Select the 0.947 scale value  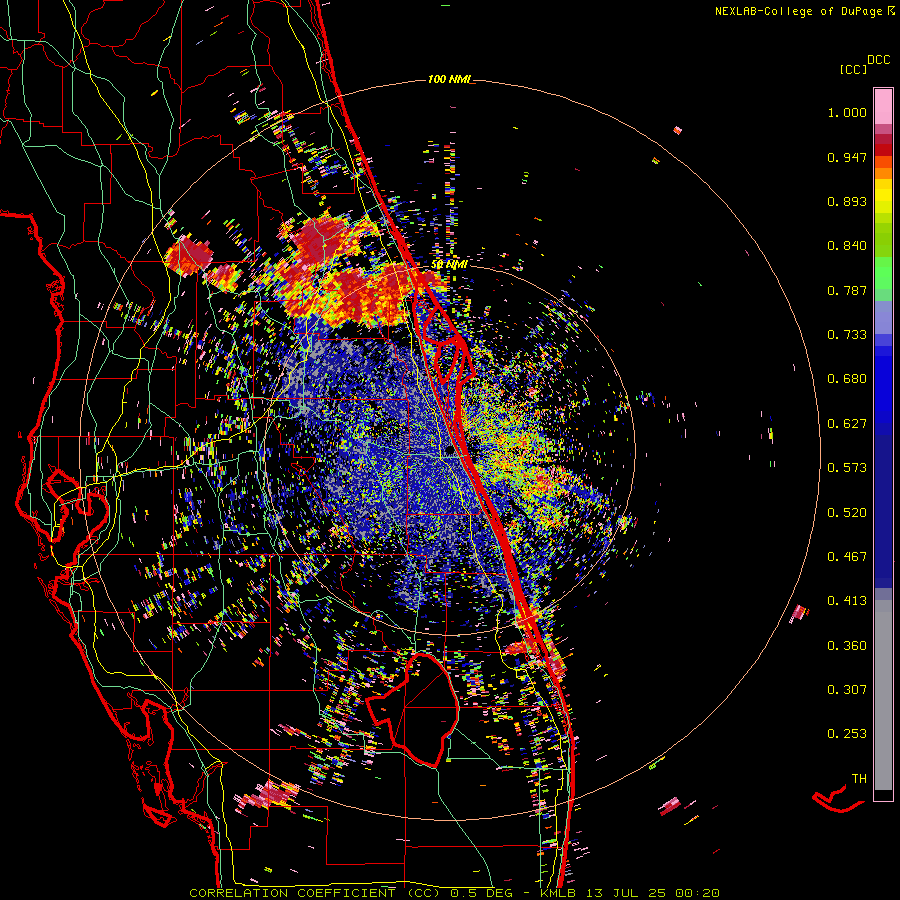tap(847, 157)
